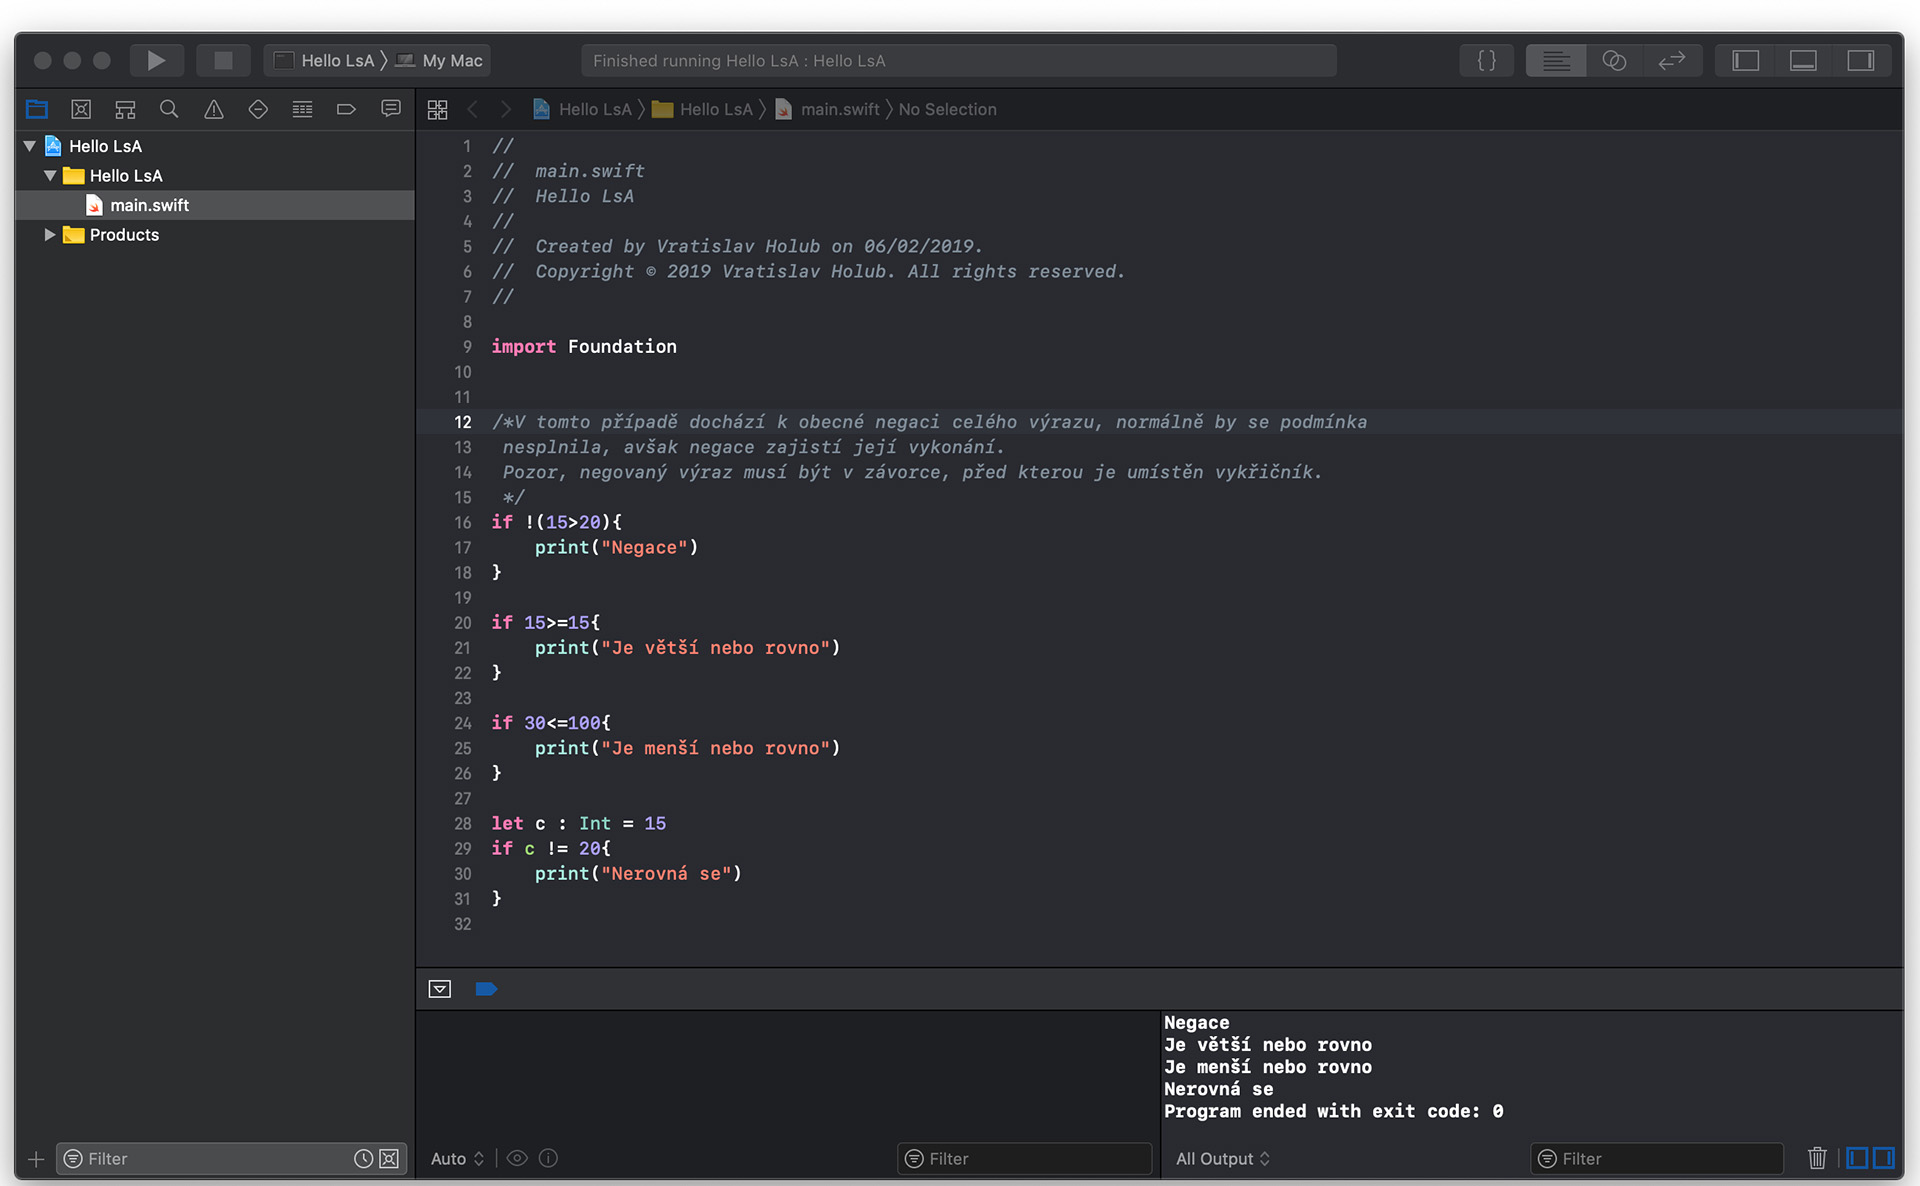Open the Source Control navigator icon
The image size is (1920, 1186).
click(x=81, y=109)
